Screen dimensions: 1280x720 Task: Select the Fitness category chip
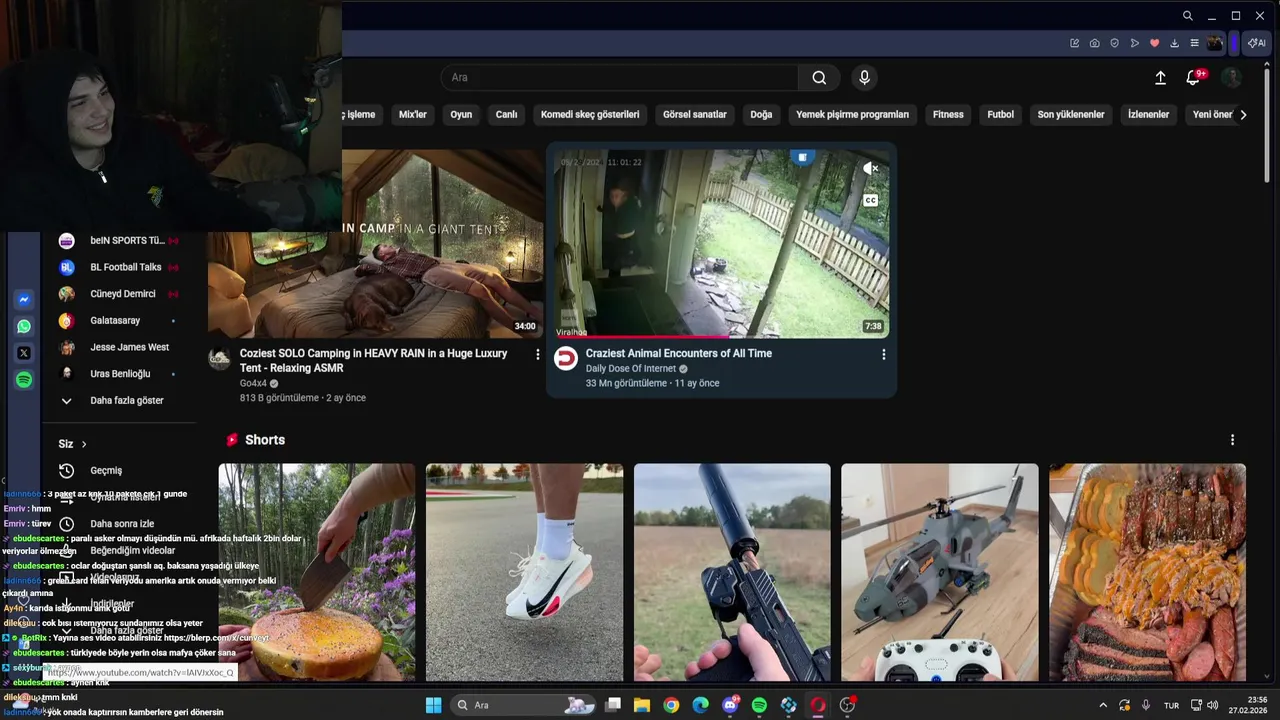948,114
